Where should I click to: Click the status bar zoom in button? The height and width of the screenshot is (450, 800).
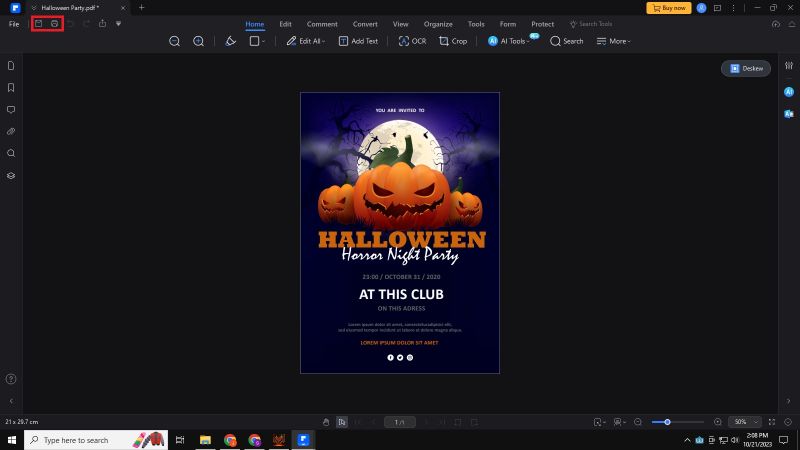click(718, 422)
